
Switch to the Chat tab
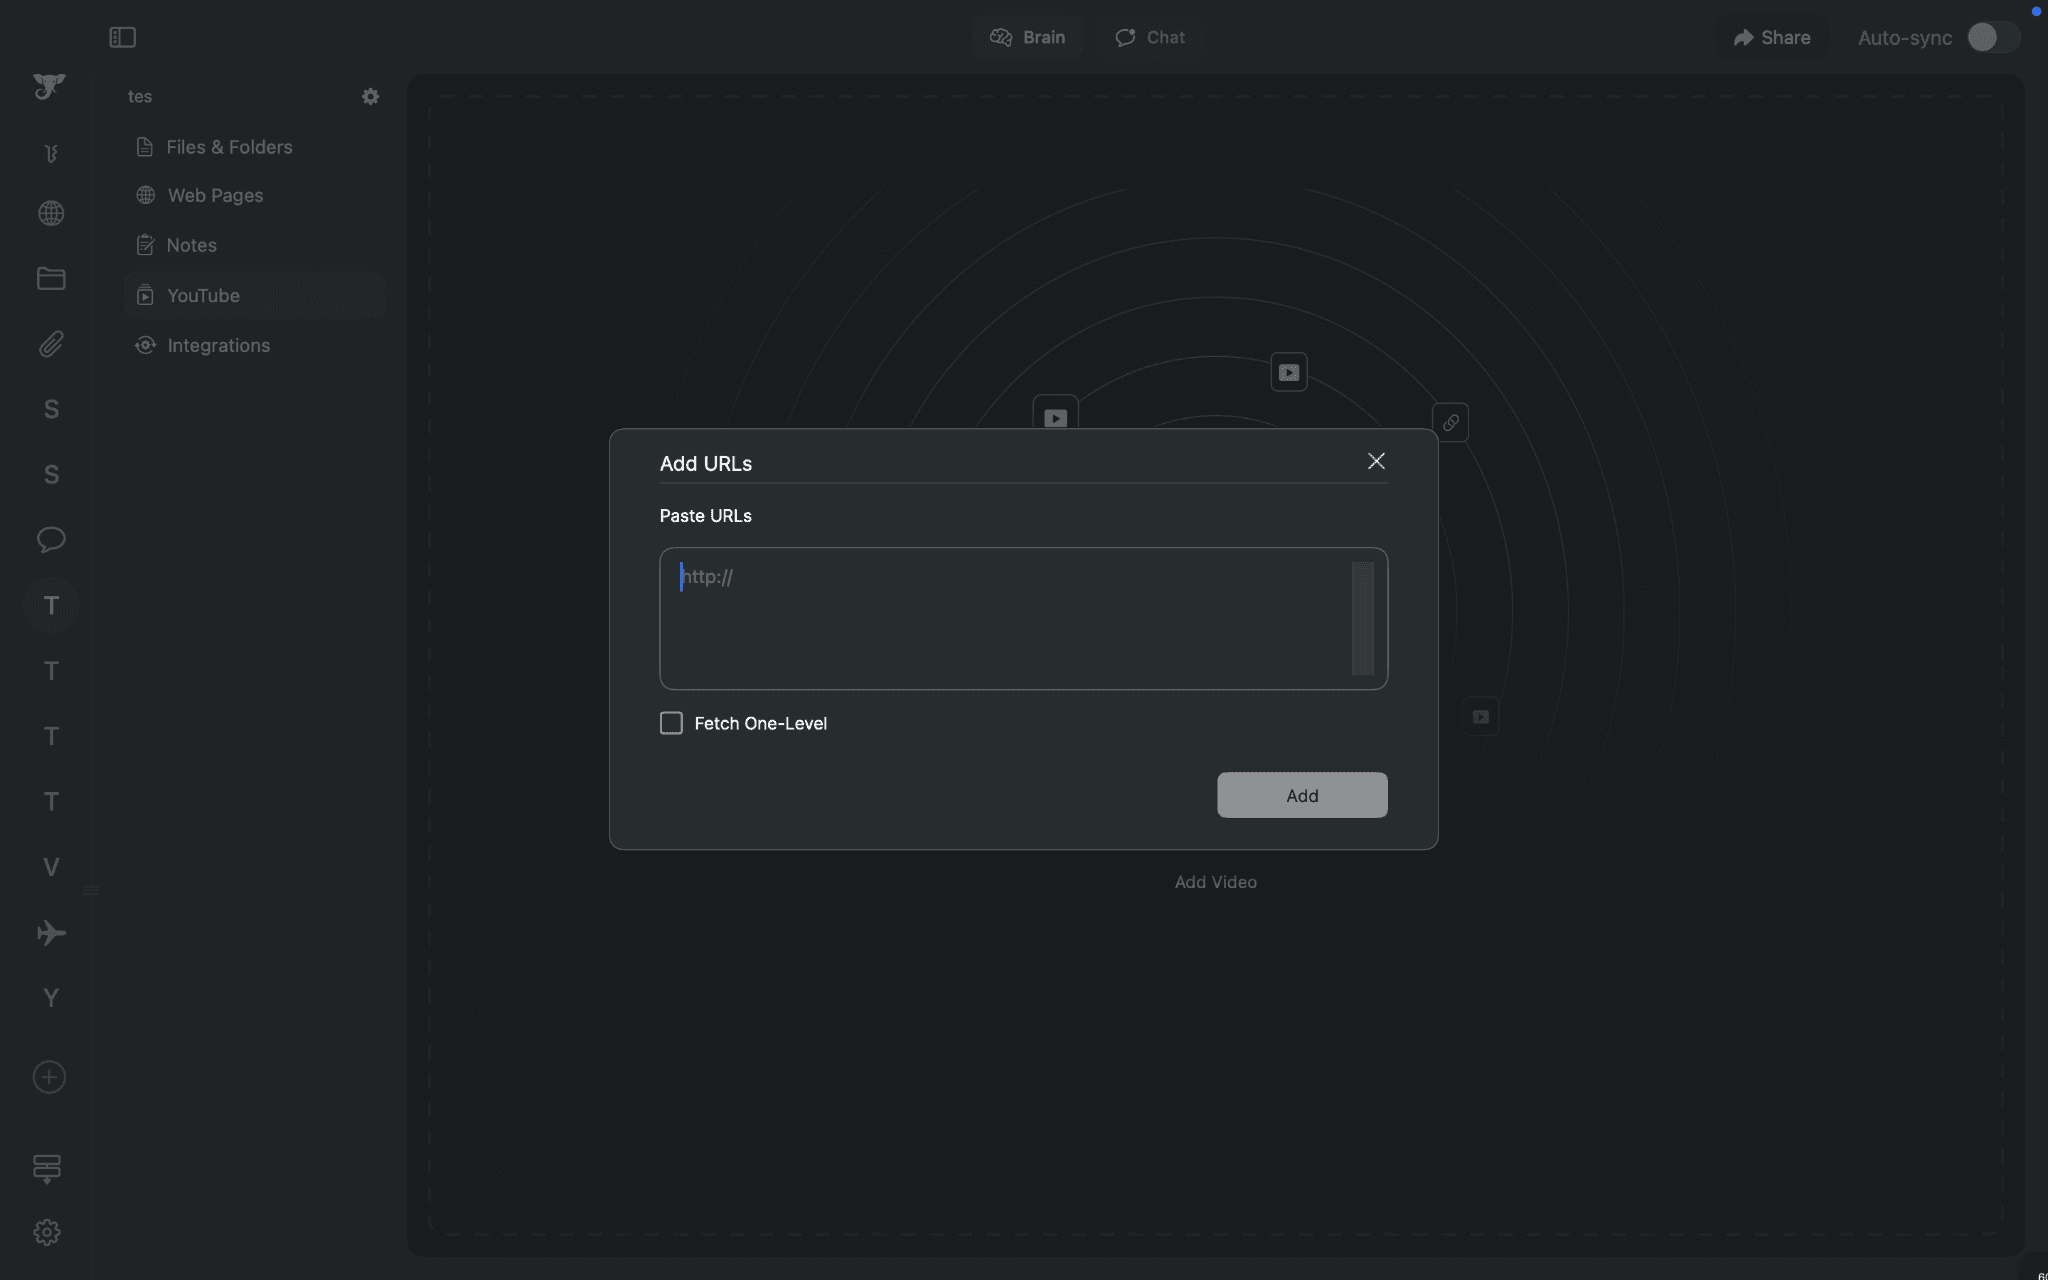point(1150,37)
